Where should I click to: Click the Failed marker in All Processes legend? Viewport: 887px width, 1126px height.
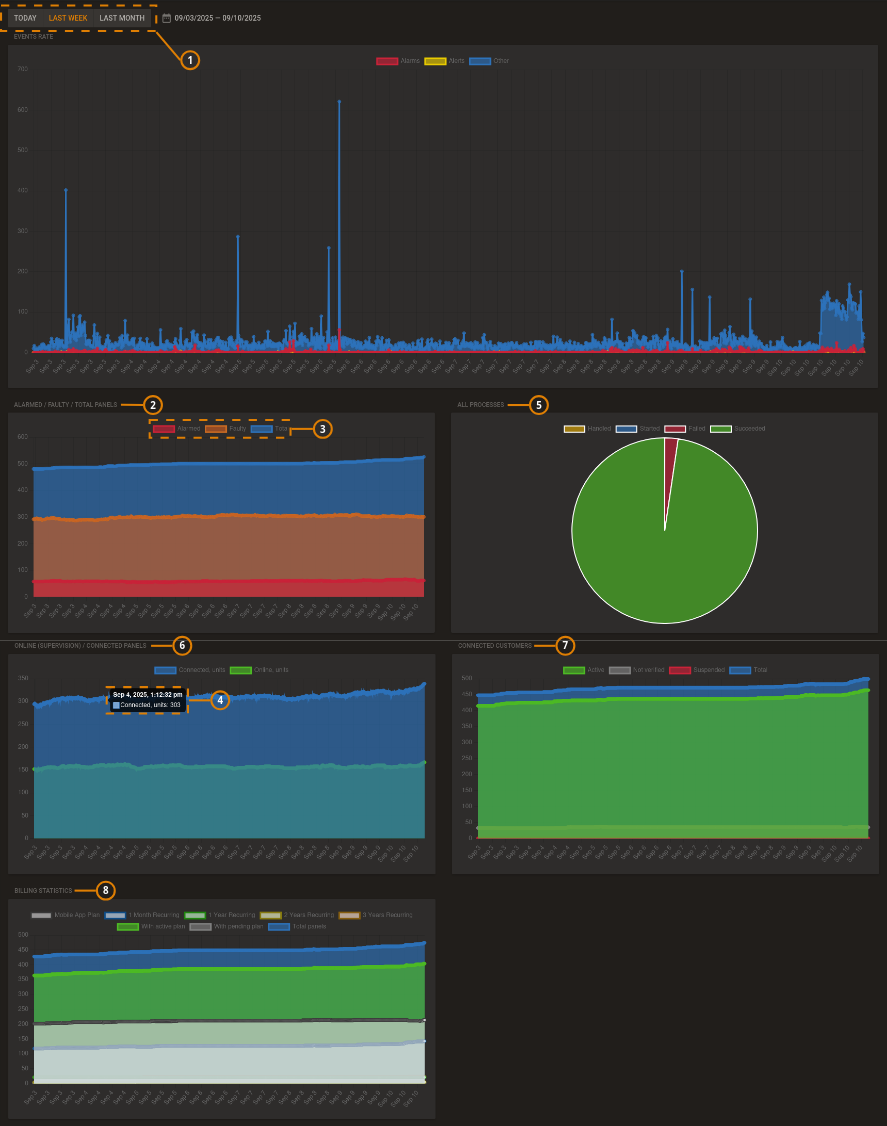click(x=675, y=428)
